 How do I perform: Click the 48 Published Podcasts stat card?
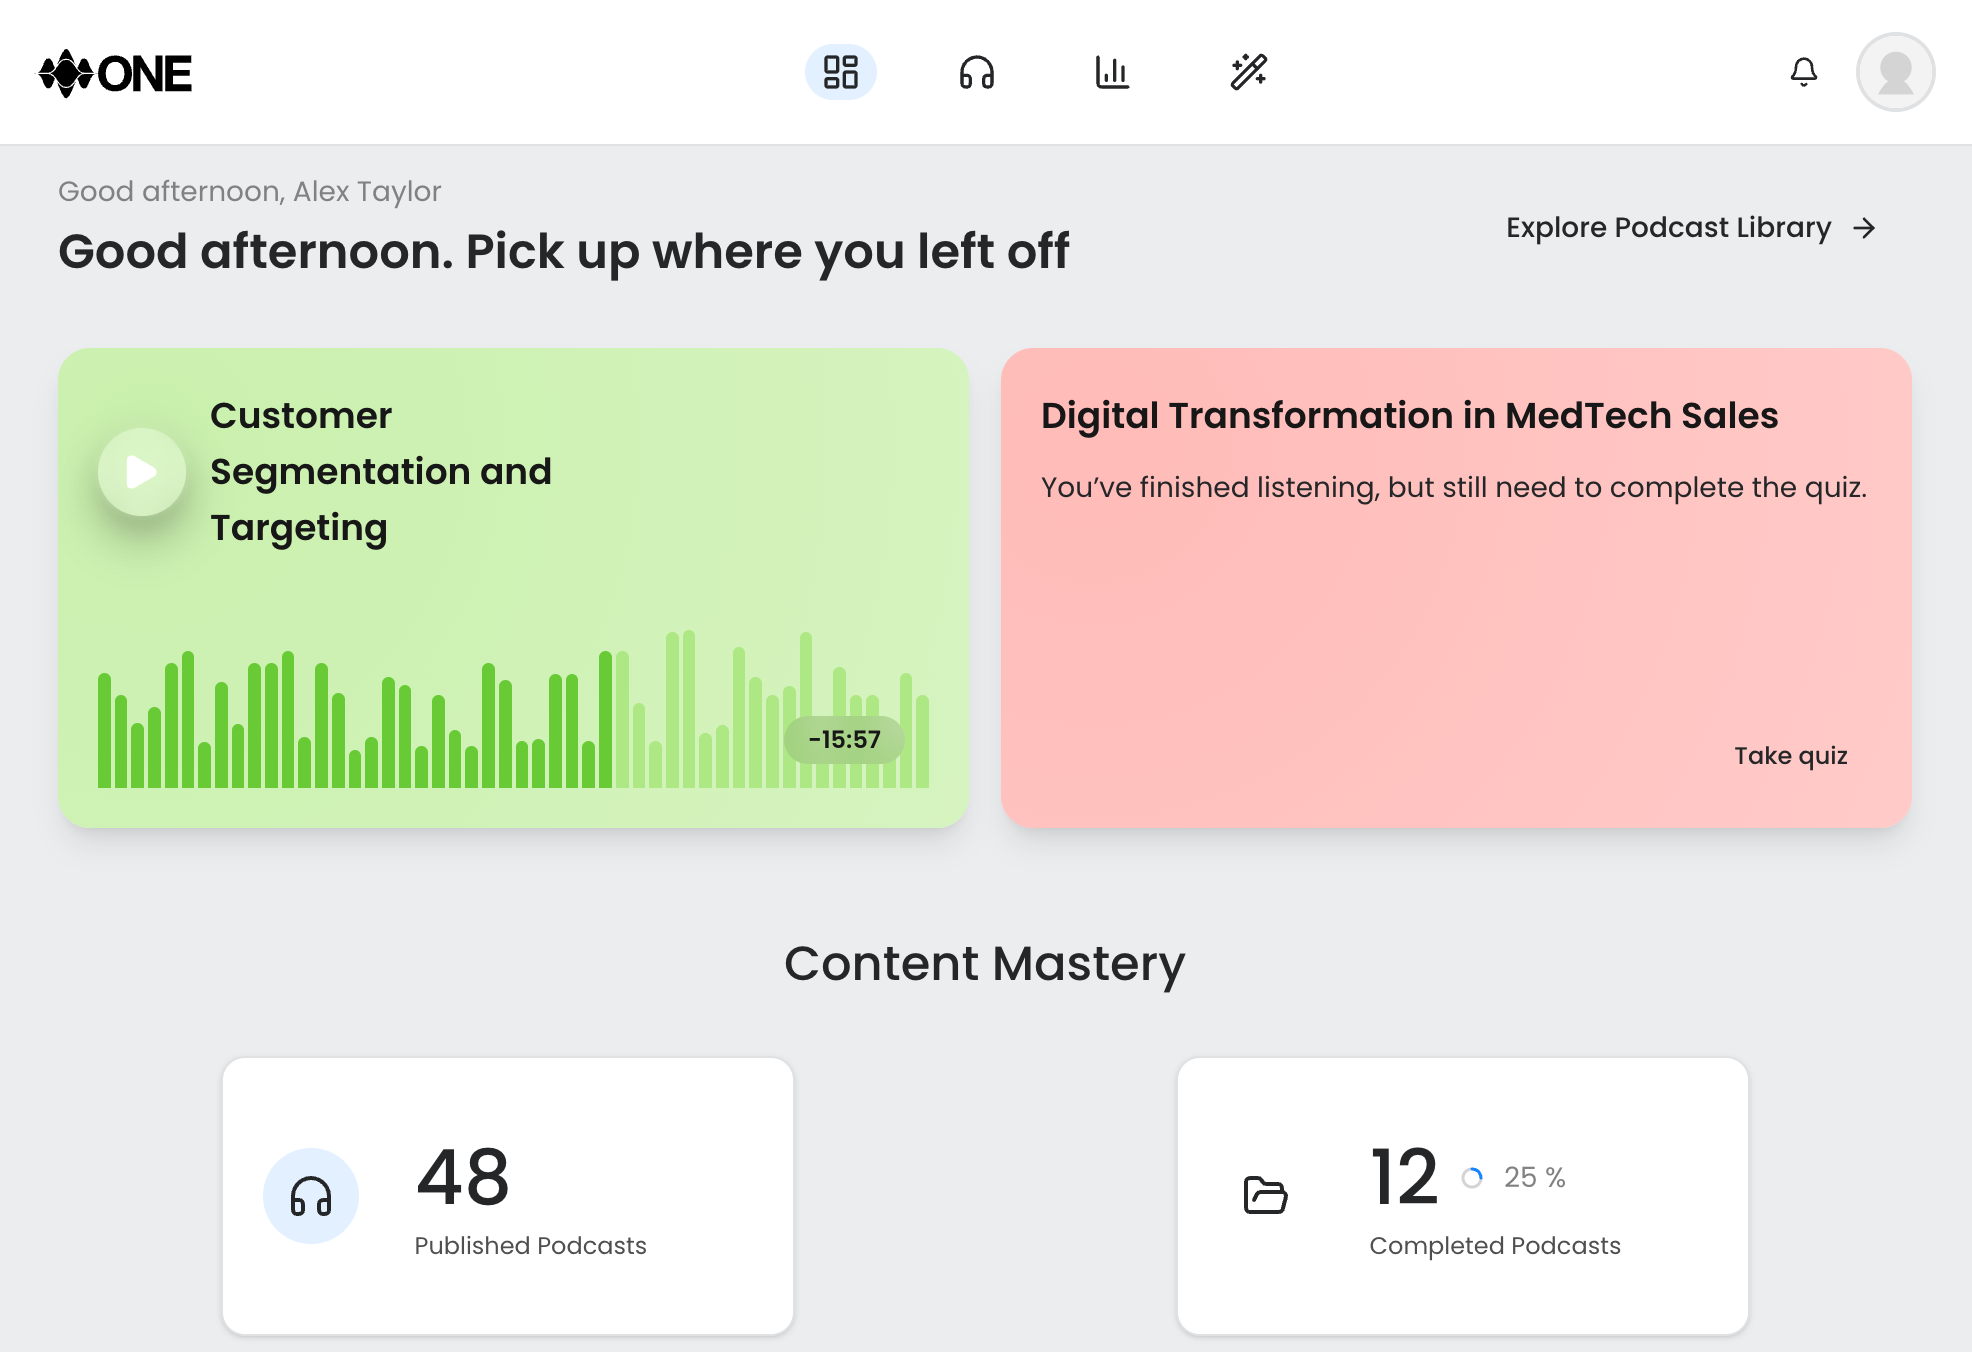coord(508,1197)
